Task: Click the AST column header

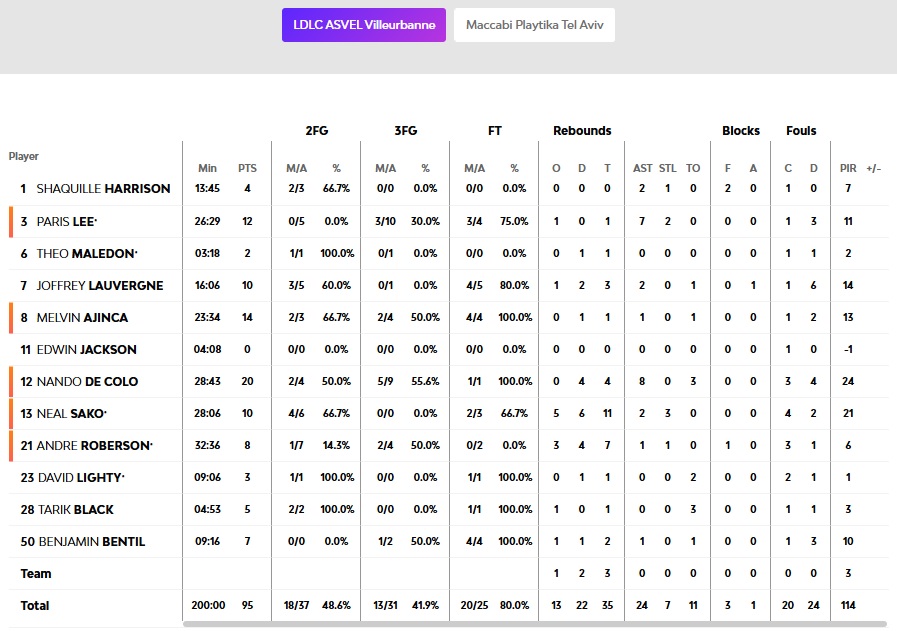Action: pyautogui.click(x=642, y=168)
